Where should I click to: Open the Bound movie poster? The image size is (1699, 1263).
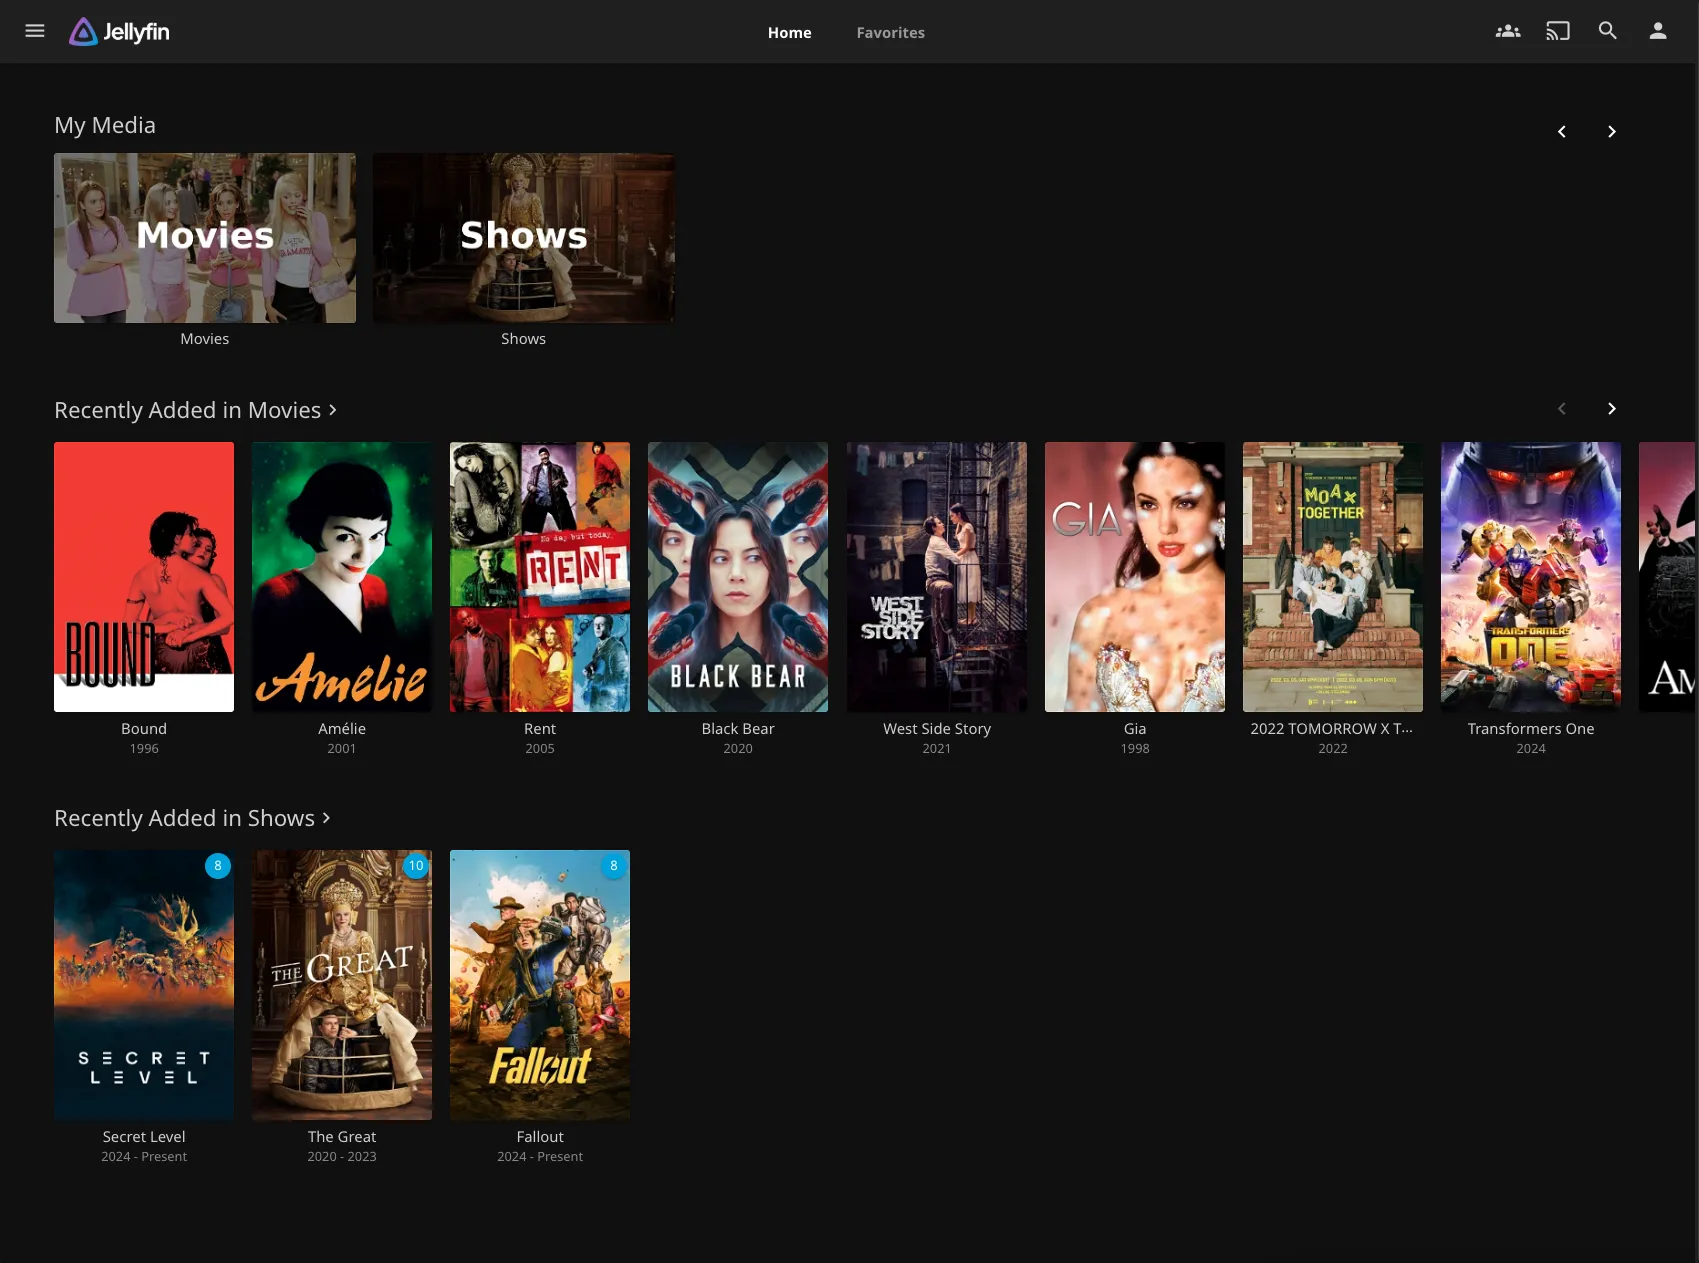click(x=144, y=577)
